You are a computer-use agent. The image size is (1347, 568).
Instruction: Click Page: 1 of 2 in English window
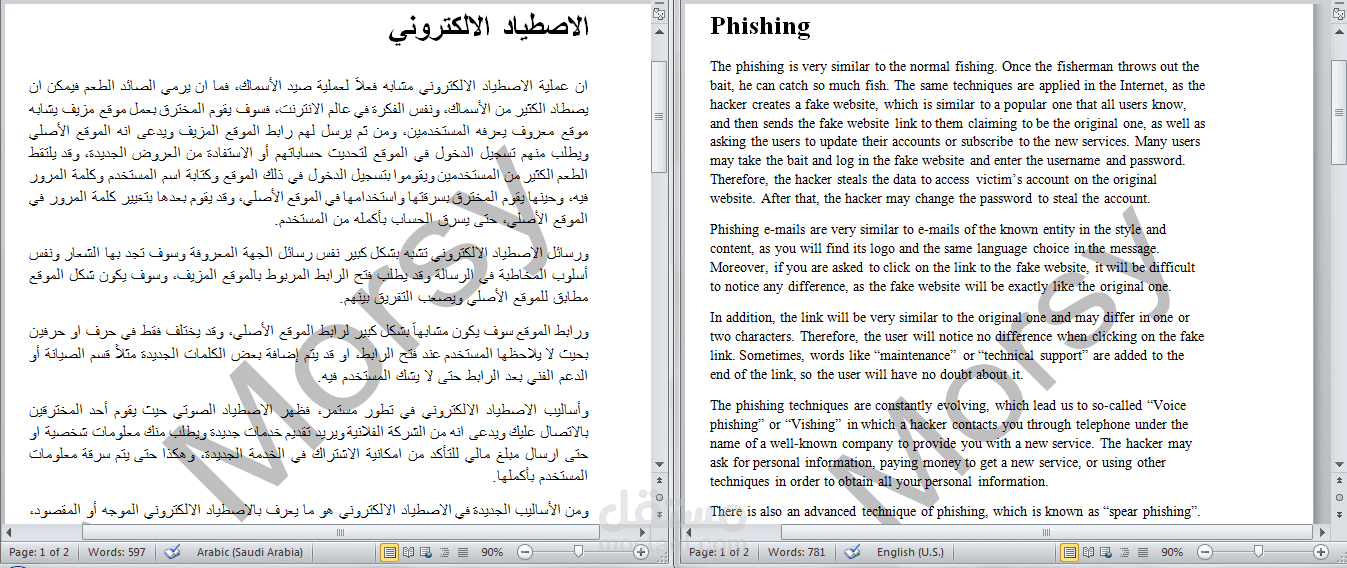(719, 552)
